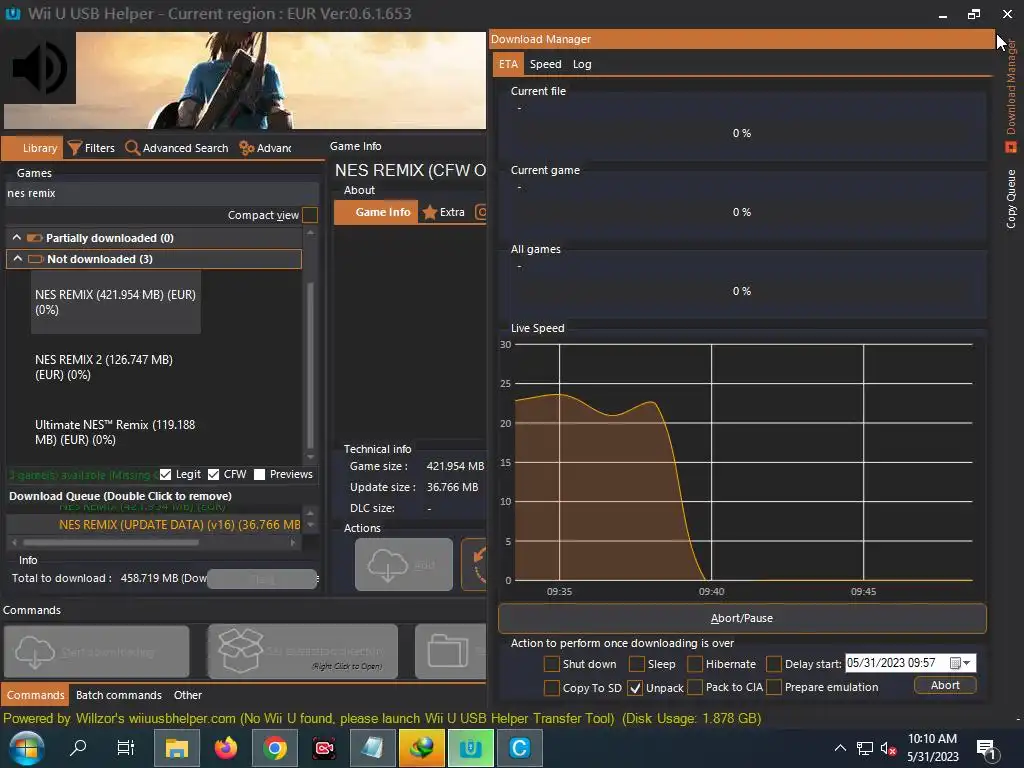Click download queue scroll up arrow
The height and width of the screenshot is (768, 1024).
311,513
